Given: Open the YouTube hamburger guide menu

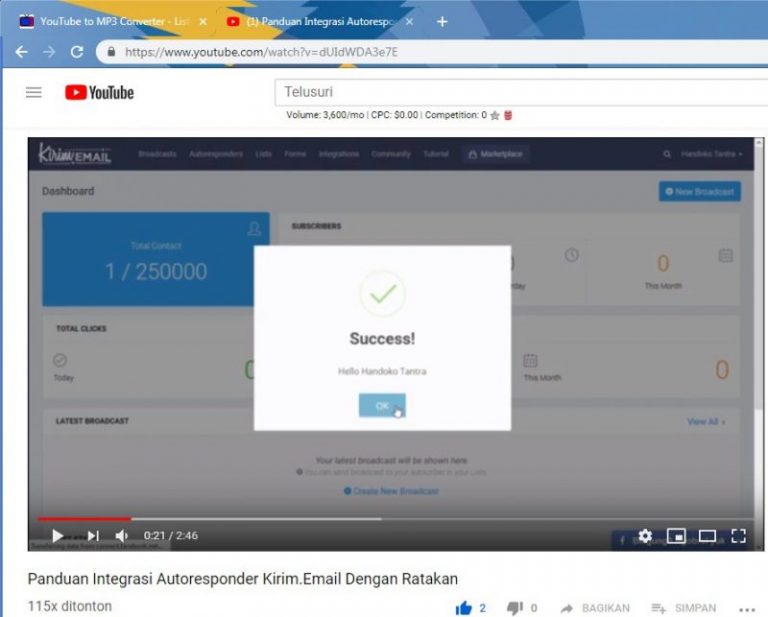Looking at the screenshot, I should click(34, 92).
